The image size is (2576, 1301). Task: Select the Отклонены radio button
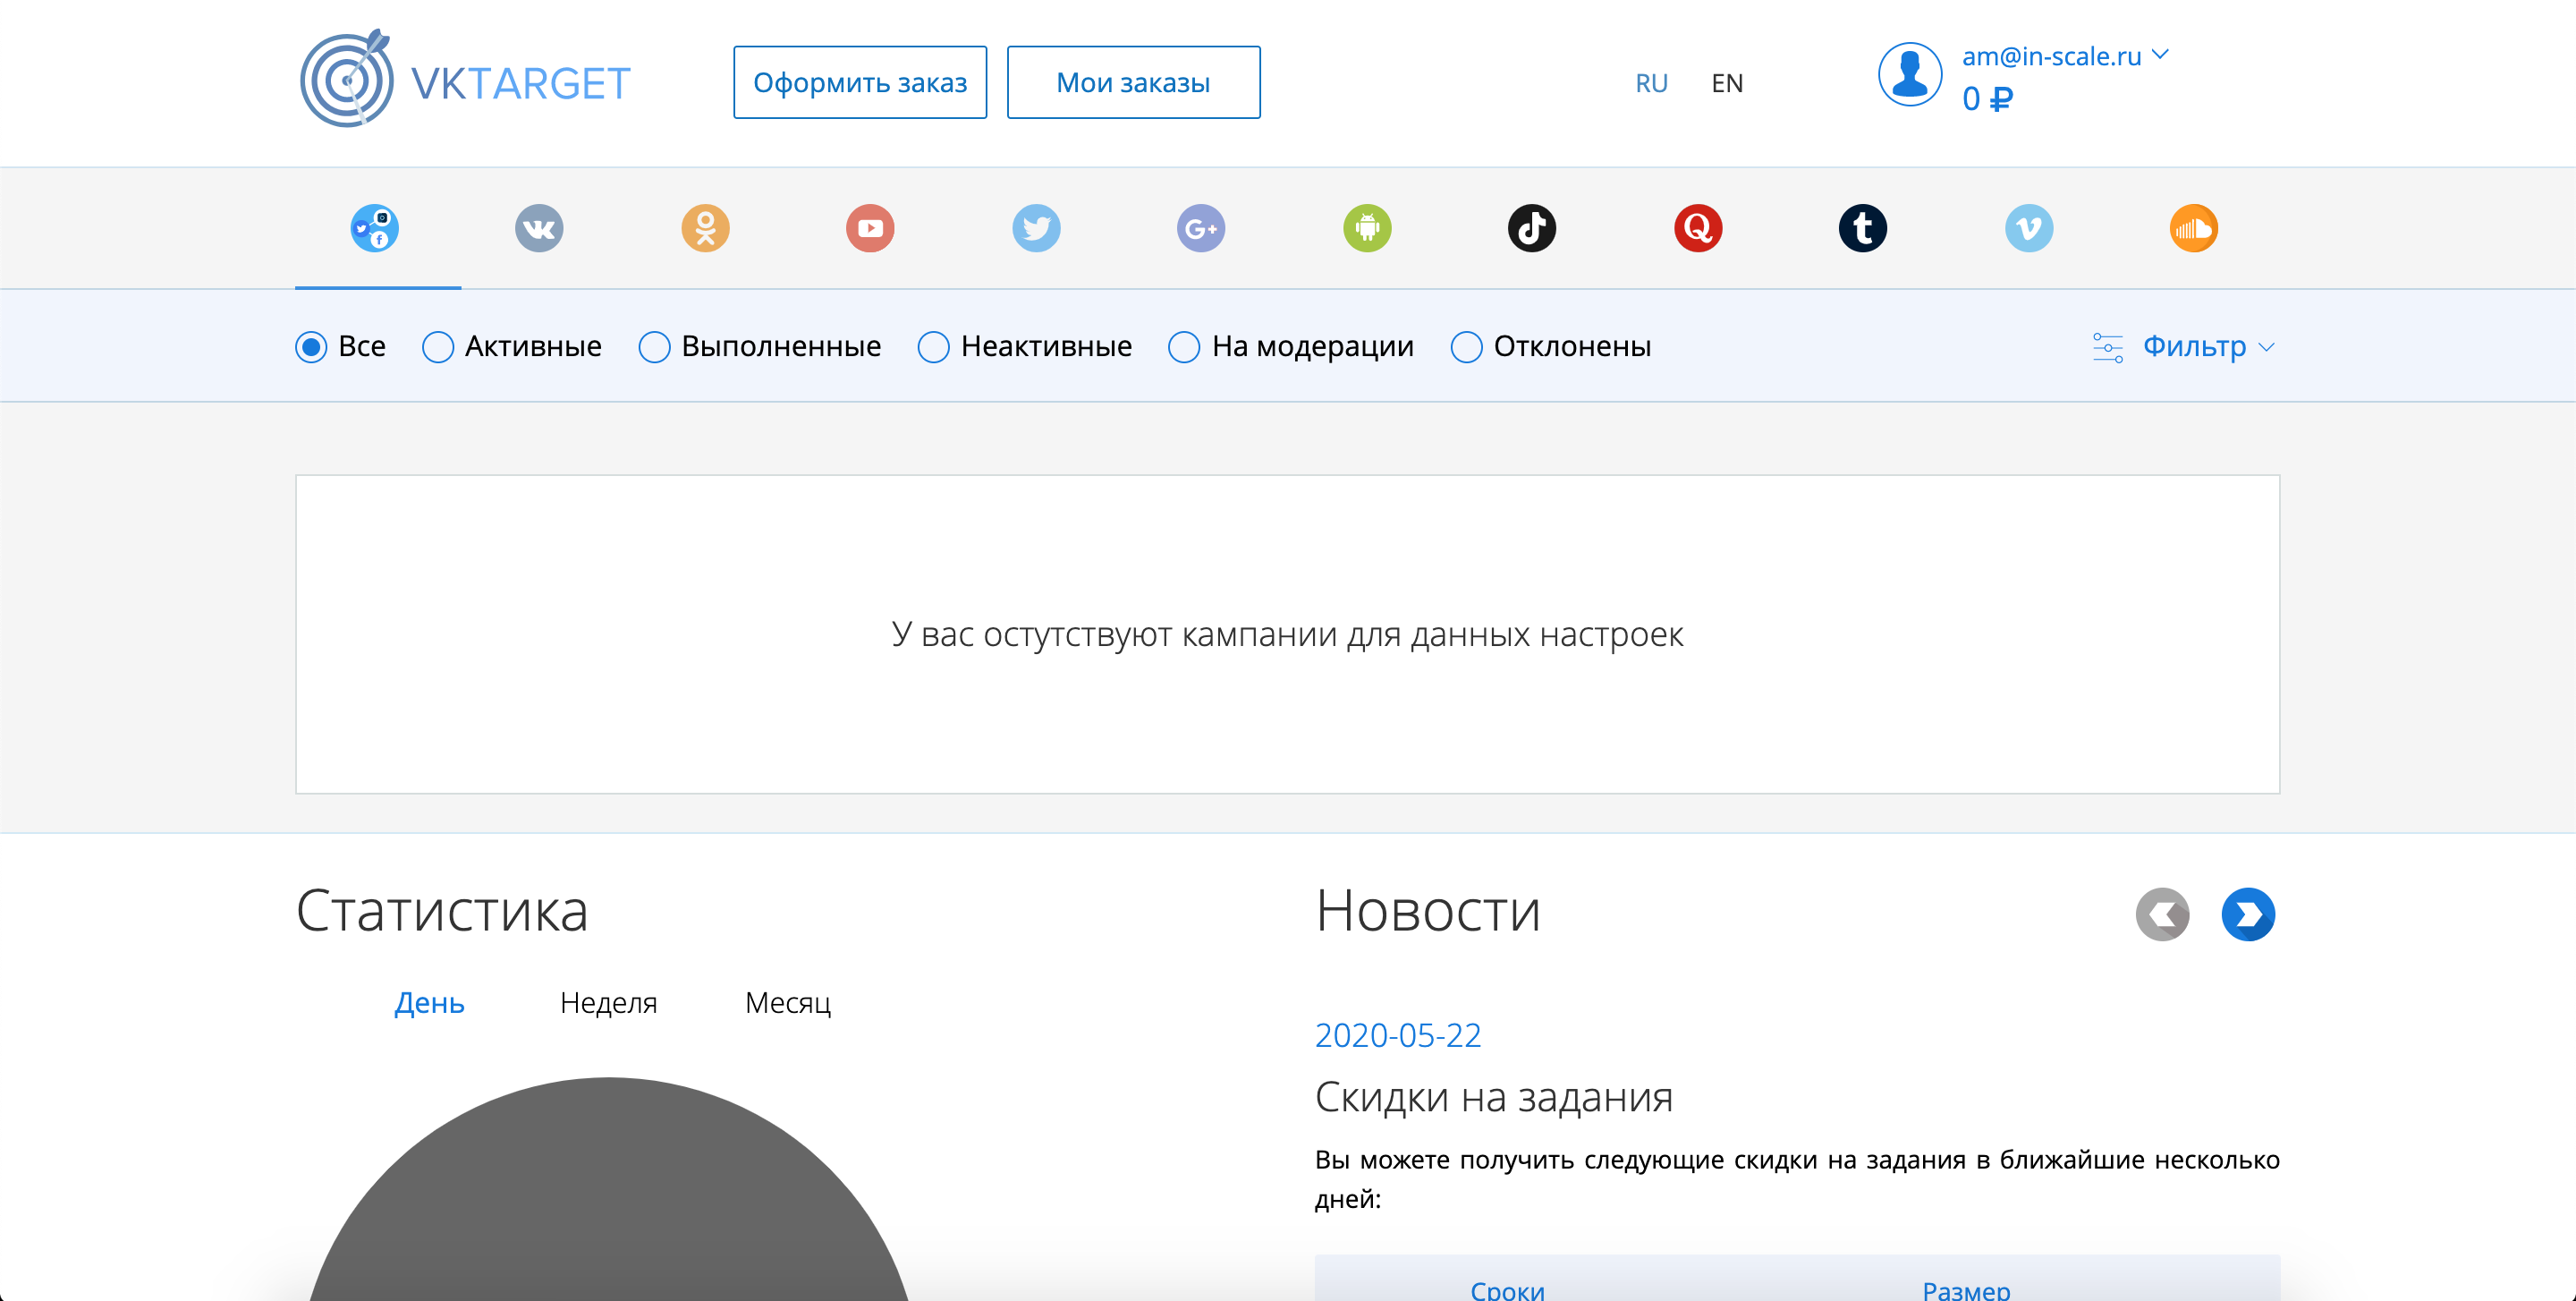click(x=1466, y=347)
